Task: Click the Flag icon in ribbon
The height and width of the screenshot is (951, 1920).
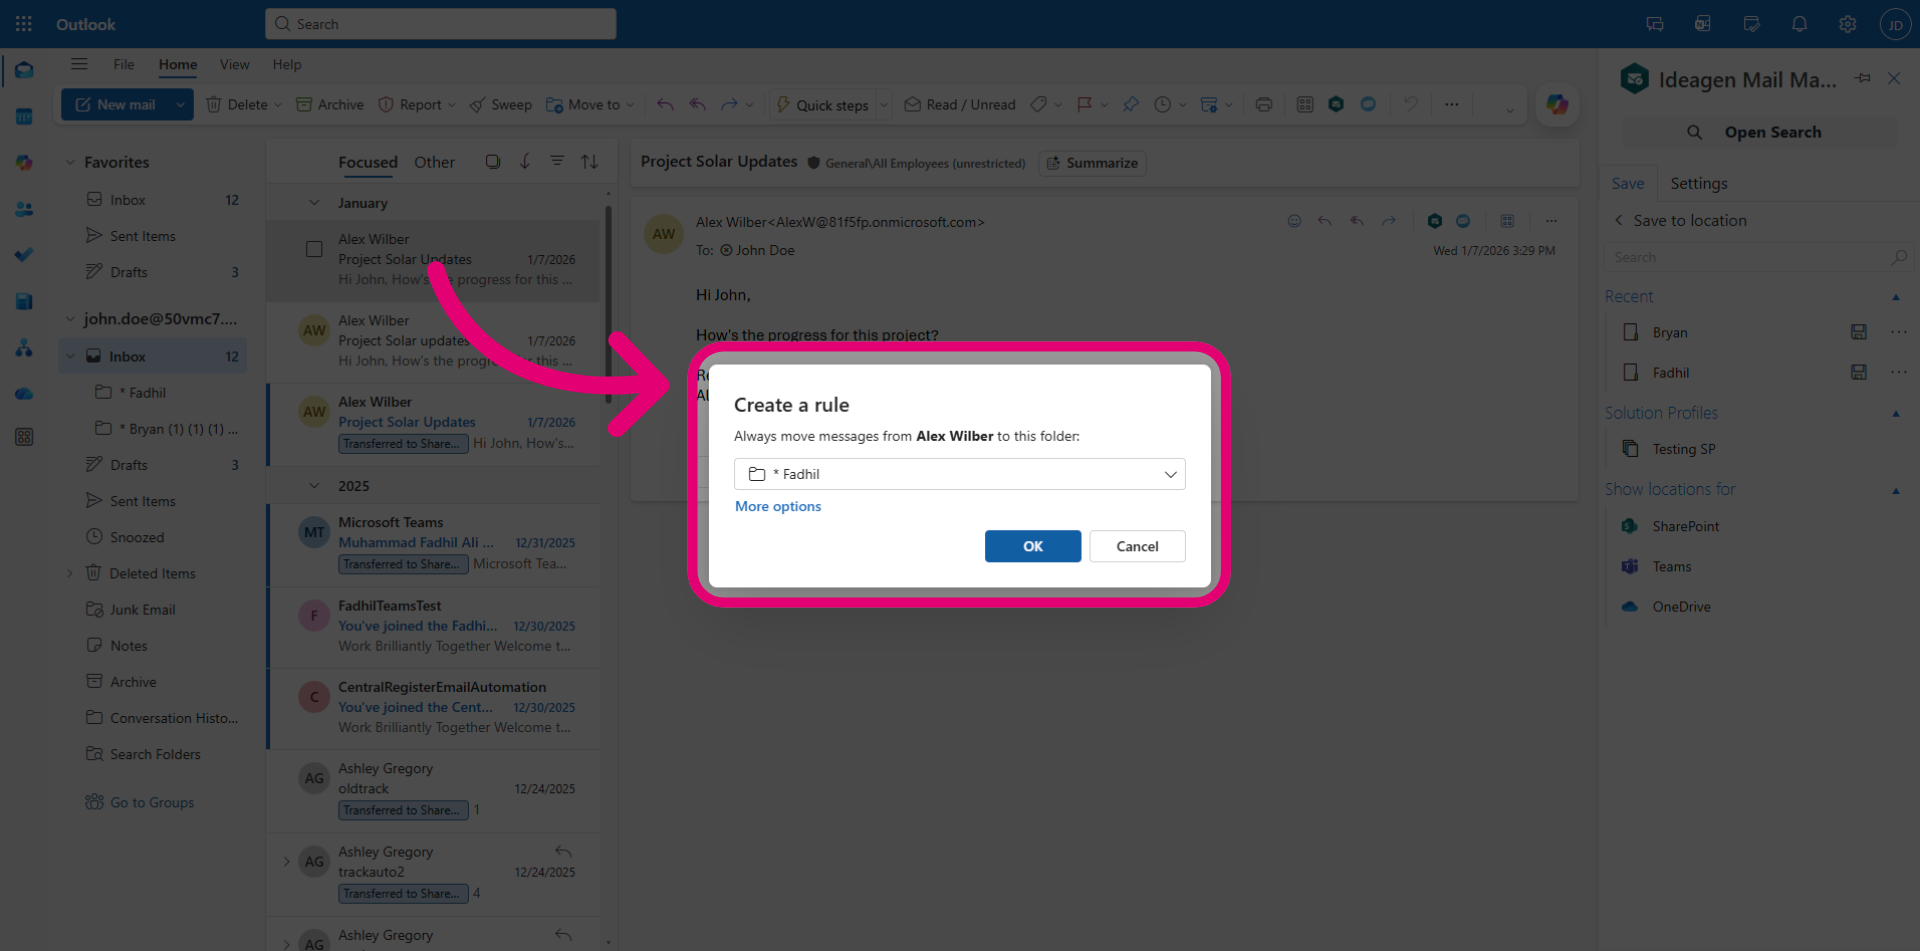Action: 1084,104
